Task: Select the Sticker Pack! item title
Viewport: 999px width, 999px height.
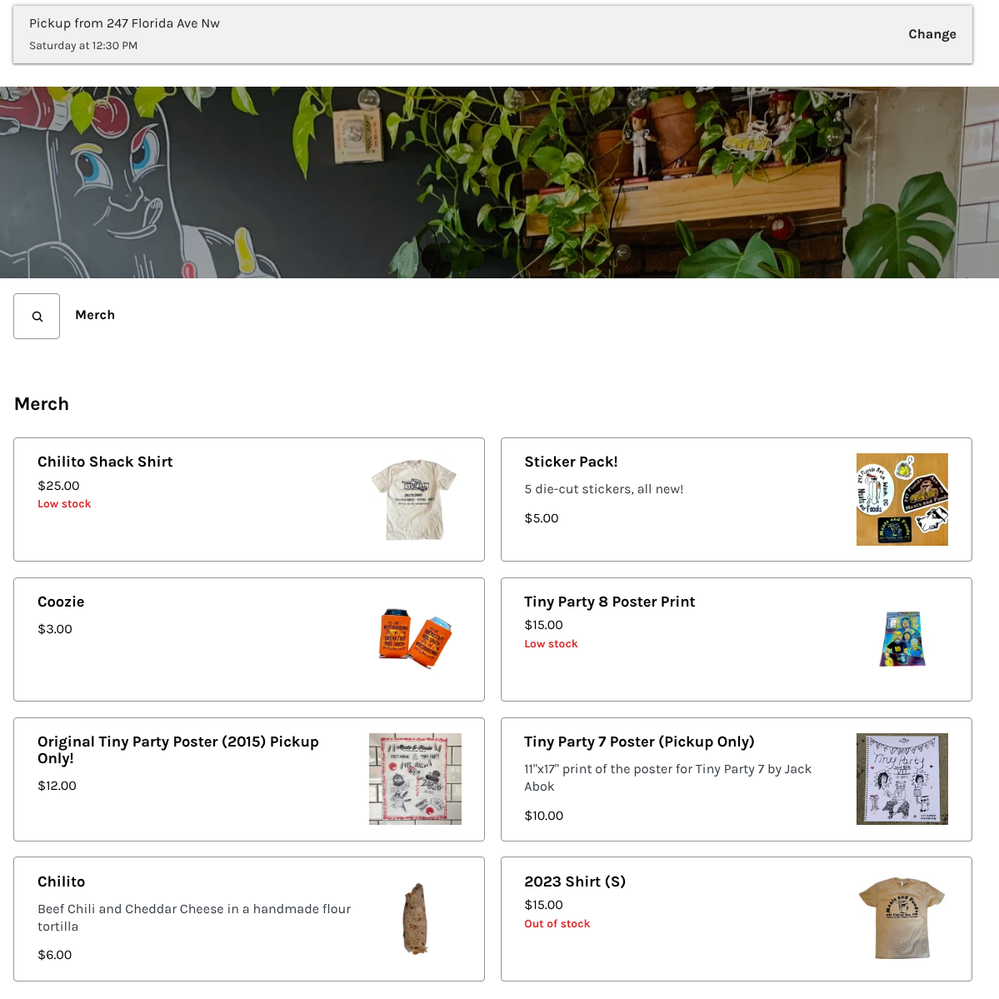Action: click(570, 462)
